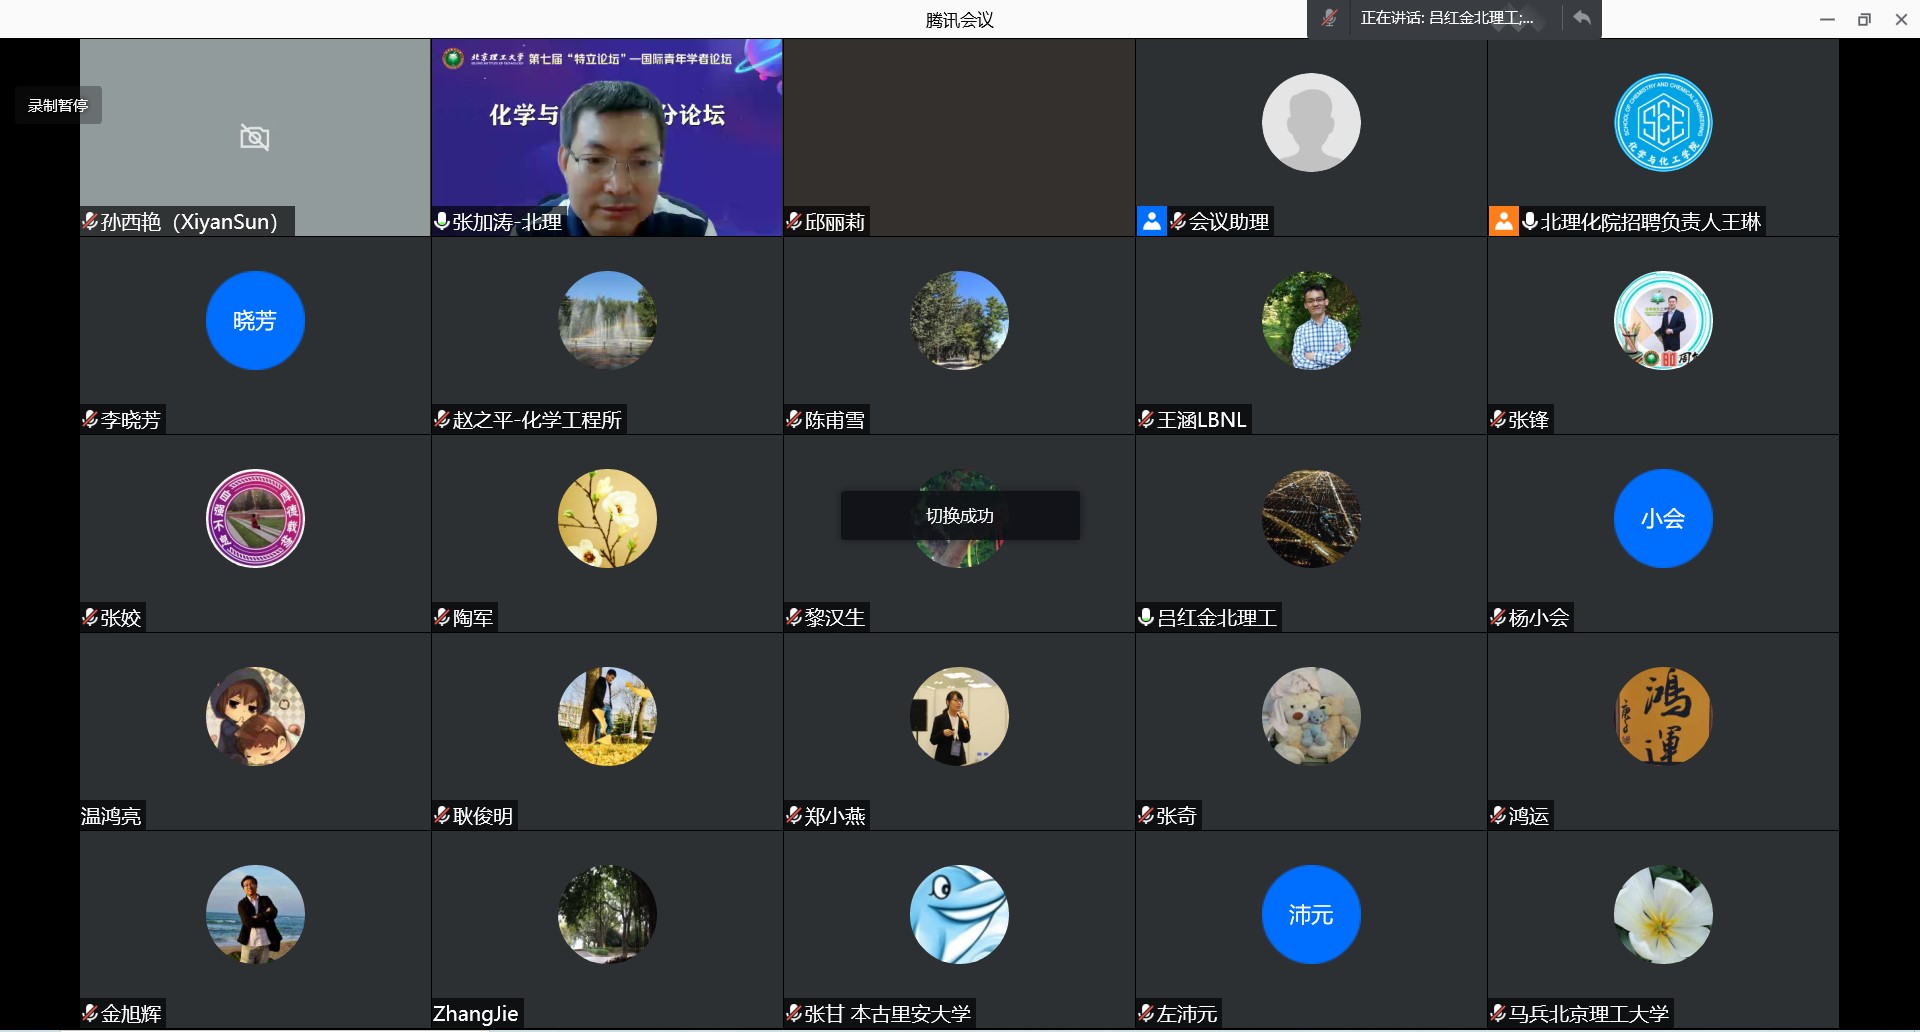
Task: Click the back arrow in the title bar
Action: pyautogui.click(x=1582, y=18)
